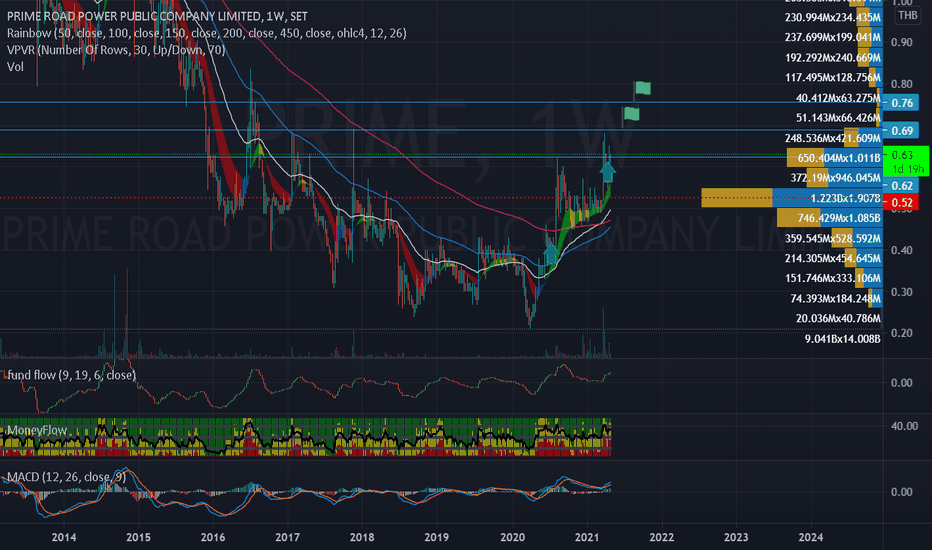
Task: Click the 2014 label on time axis
Action: tap(64, 538)
